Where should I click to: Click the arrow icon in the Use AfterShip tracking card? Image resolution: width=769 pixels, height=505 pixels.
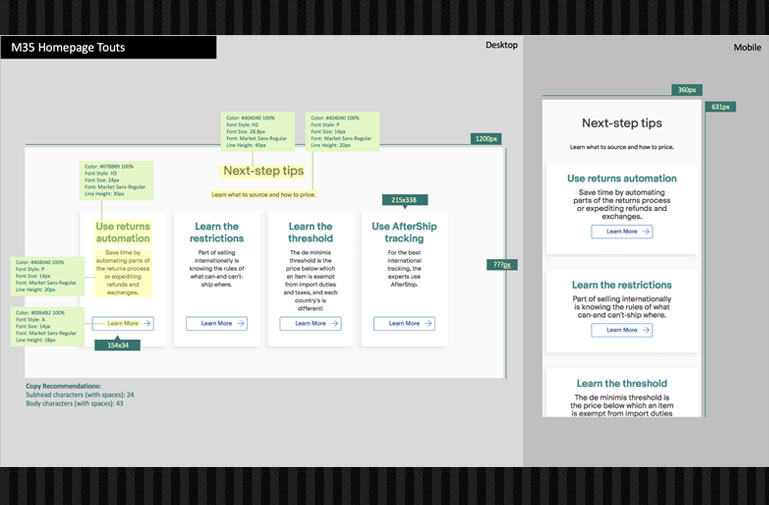tap(427, 324)
